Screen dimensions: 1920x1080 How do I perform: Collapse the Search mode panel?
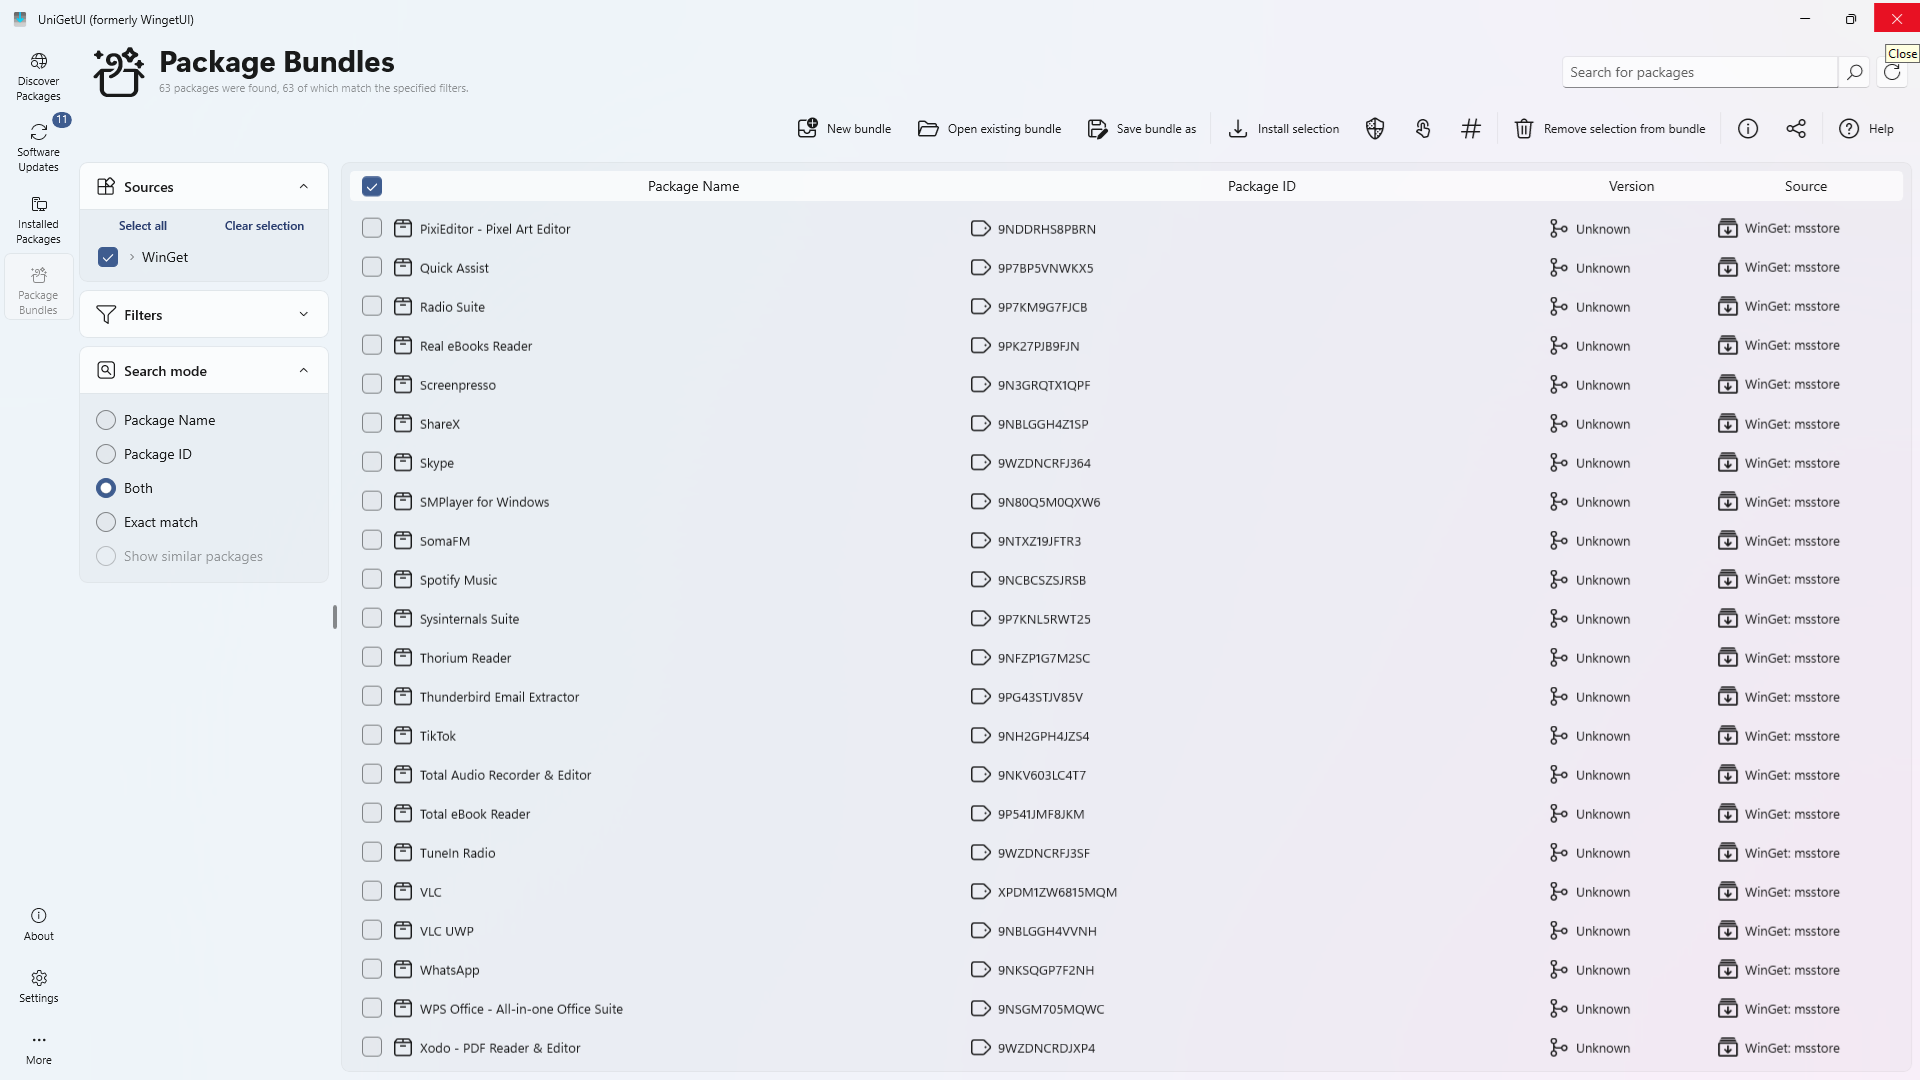click(303, 371)
